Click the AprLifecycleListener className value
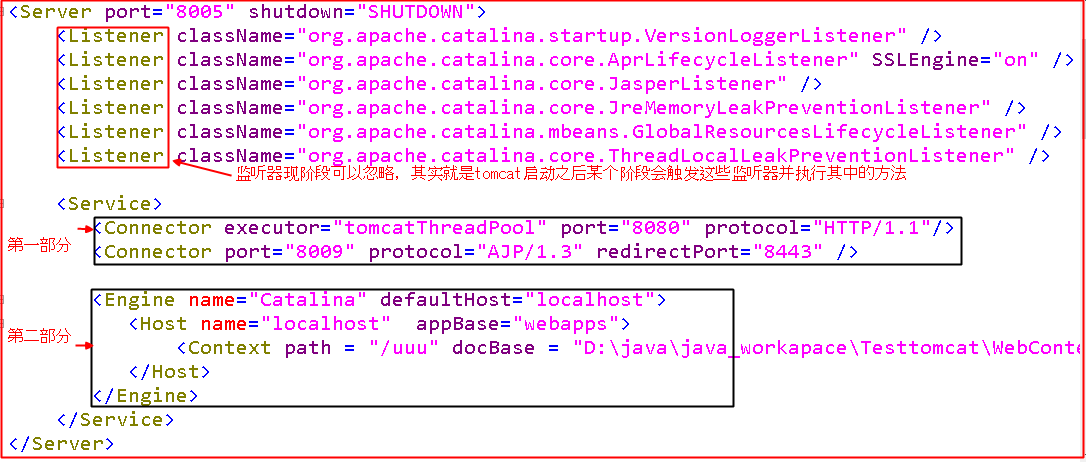The width and height of the screenshot is (1086, 462). (x=578, y=60)
